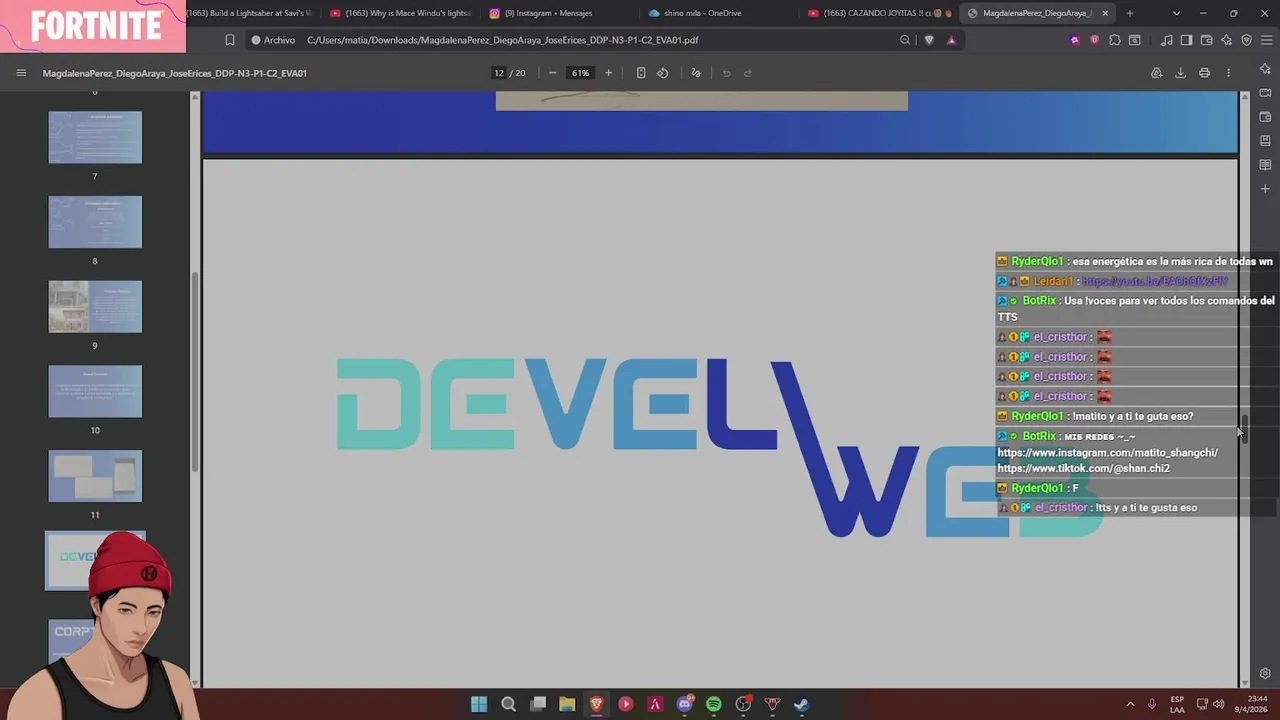Open Brave Shields lion icon
Screen dimensions: 1280x720
point(929,40)
